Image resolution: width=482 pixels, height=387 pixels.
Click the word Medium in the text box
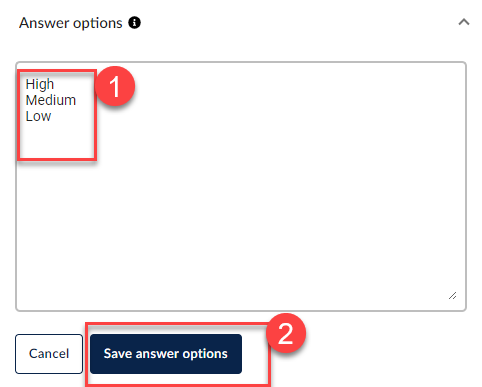click(51, 100)
